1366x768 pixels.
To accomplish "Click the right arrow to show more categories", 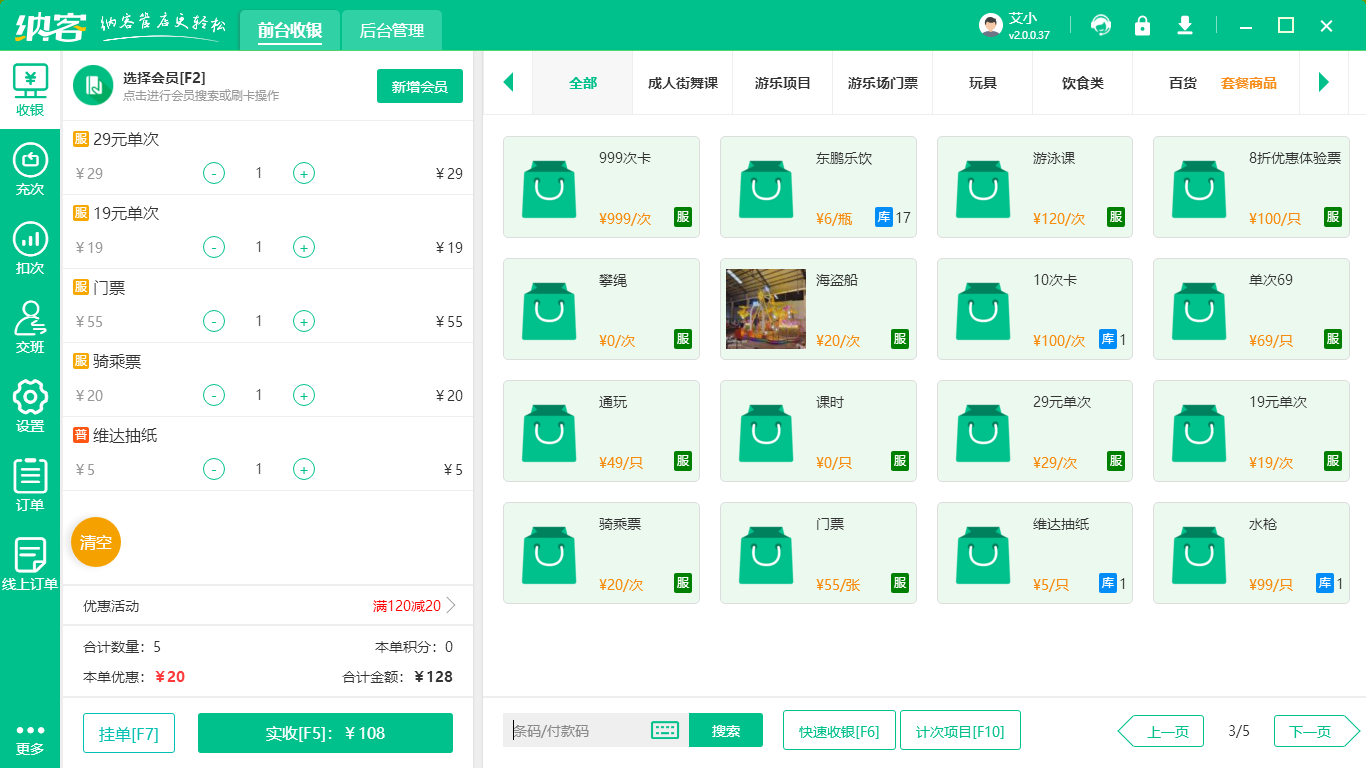I will pos(1325,84).
